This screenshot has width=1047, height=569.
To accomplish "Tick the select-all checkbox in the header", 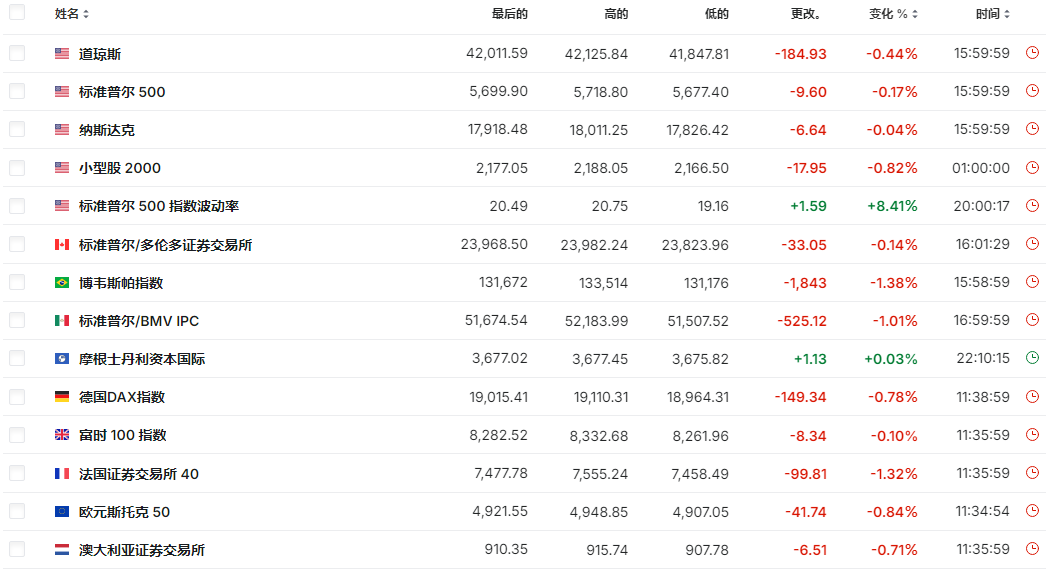I will pyautogui.click(x=17, y=13).
